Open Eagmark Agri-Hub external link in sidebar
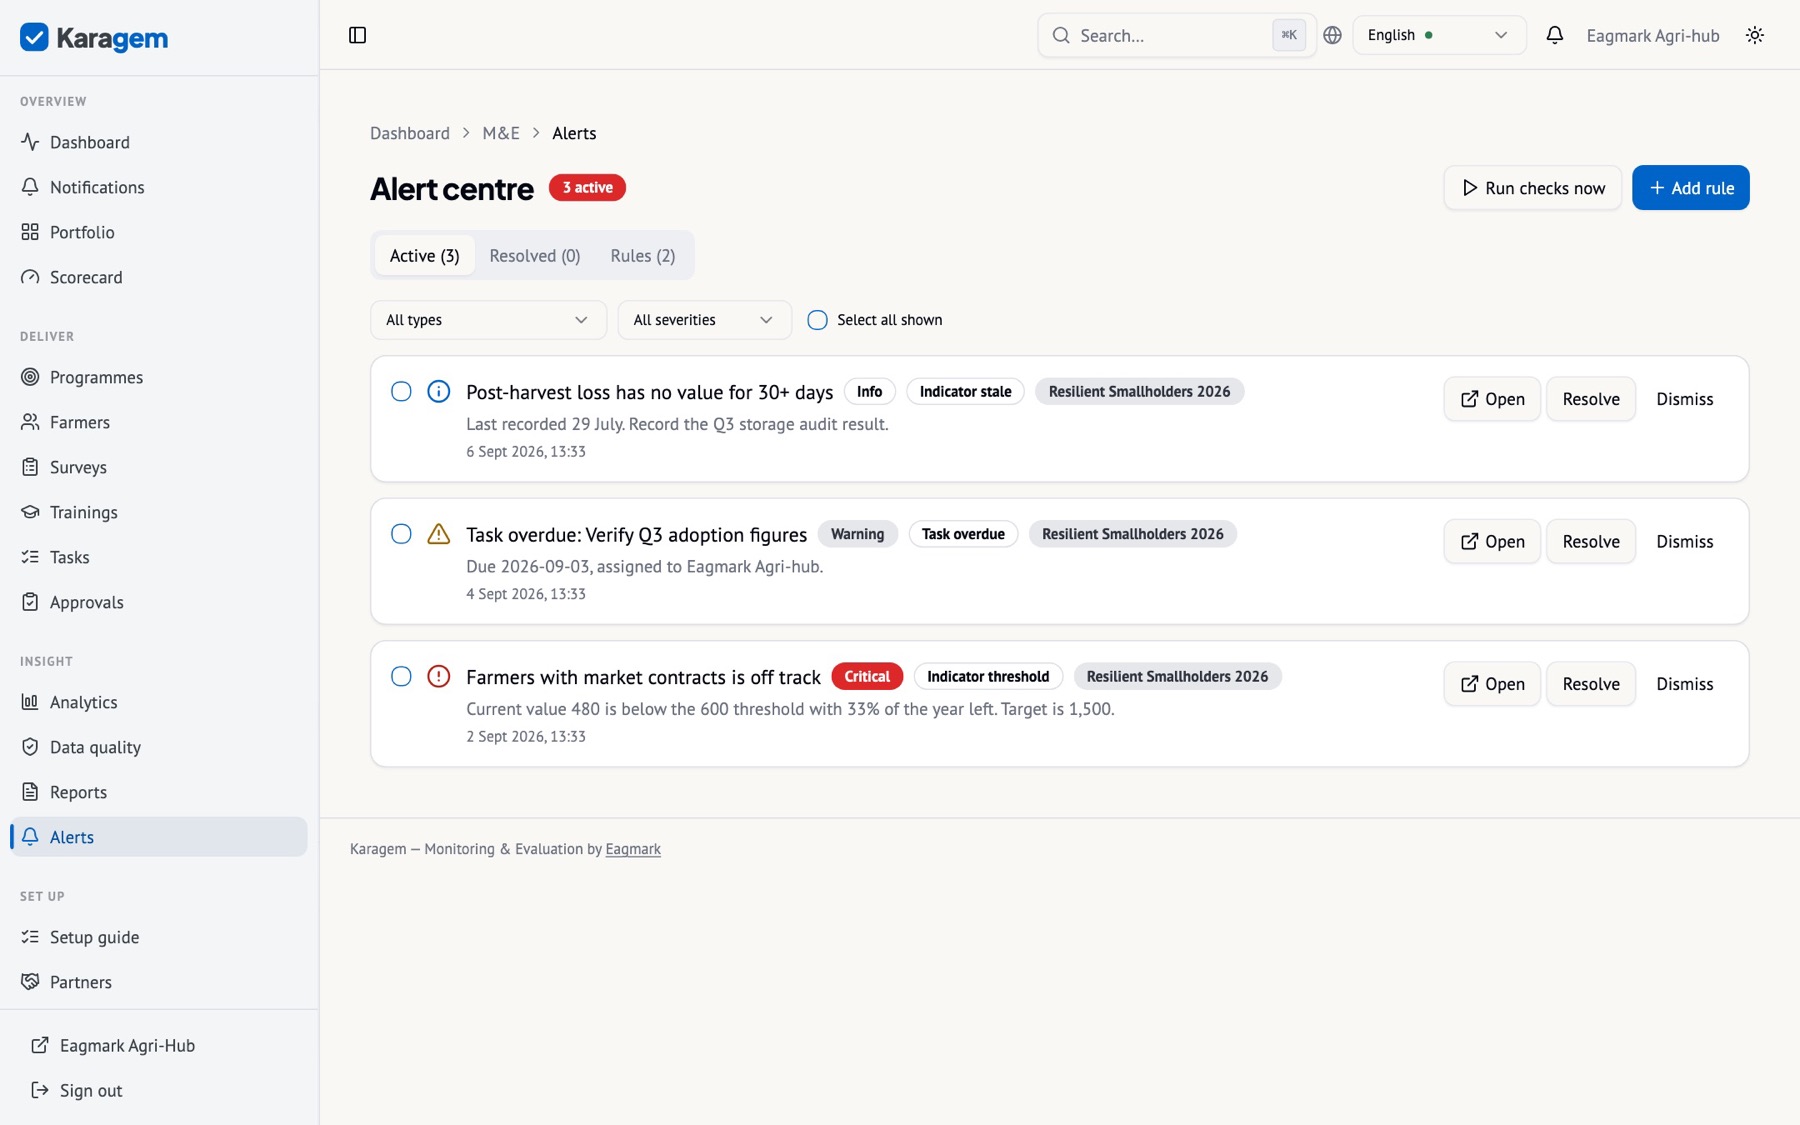1800x1125 pixels. [x=159, y=1045]
